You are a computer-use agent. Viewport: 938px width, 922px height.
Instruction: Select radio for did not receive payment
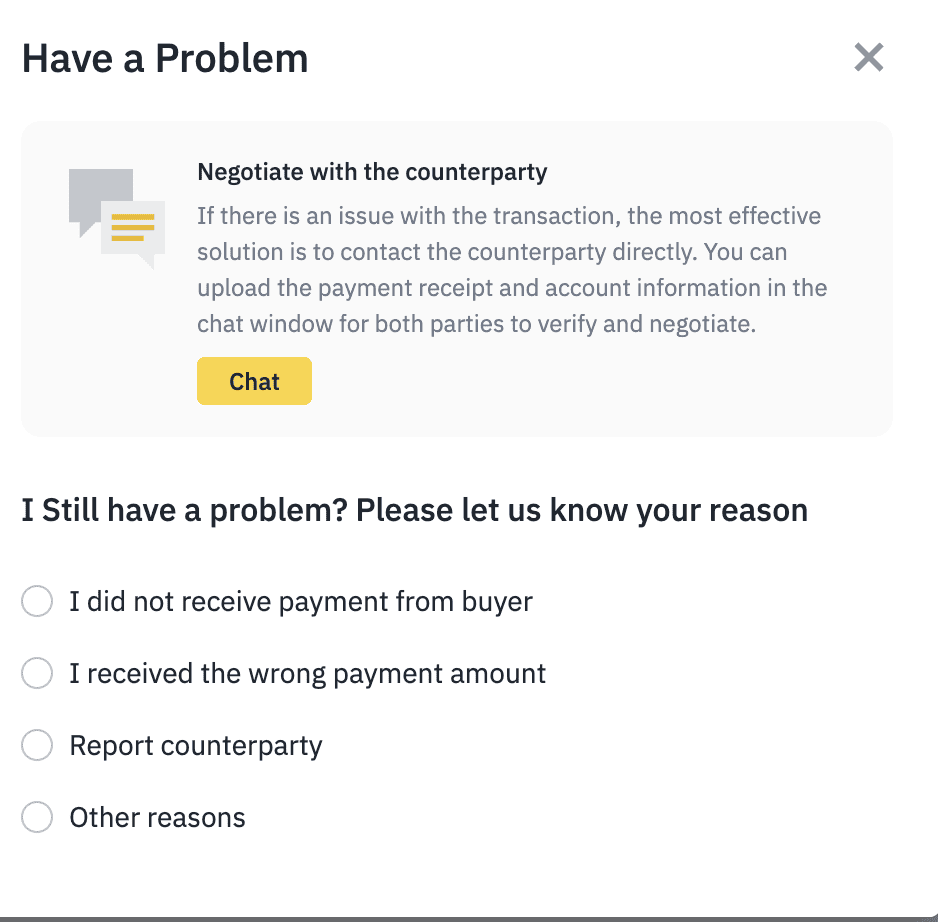37,602
